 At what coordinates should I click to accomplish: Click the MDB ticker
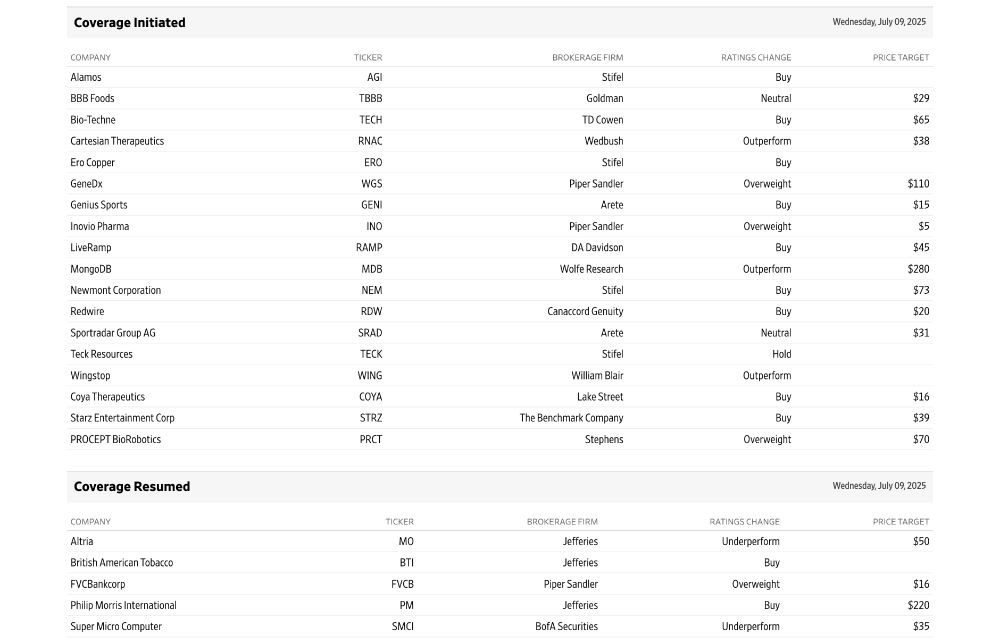tap(371, 269)
